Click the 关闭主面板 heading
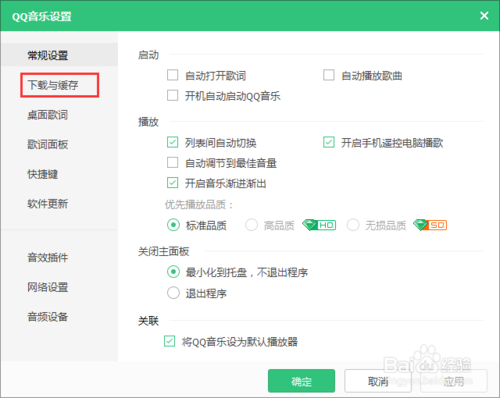 click(x=164, y=251)
